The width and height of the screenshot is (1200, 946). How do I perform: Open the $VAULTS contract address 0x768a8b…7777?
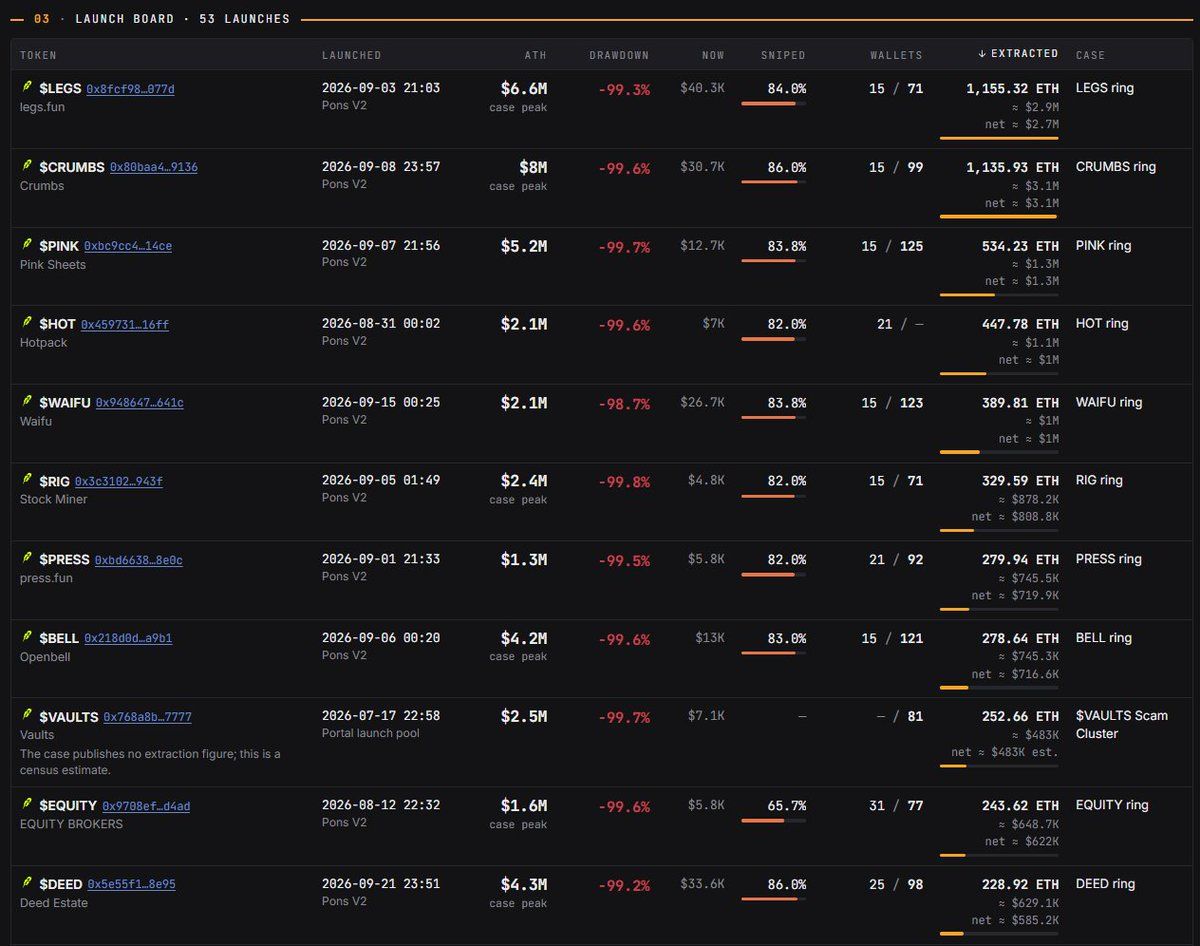[x=148, y=717]
